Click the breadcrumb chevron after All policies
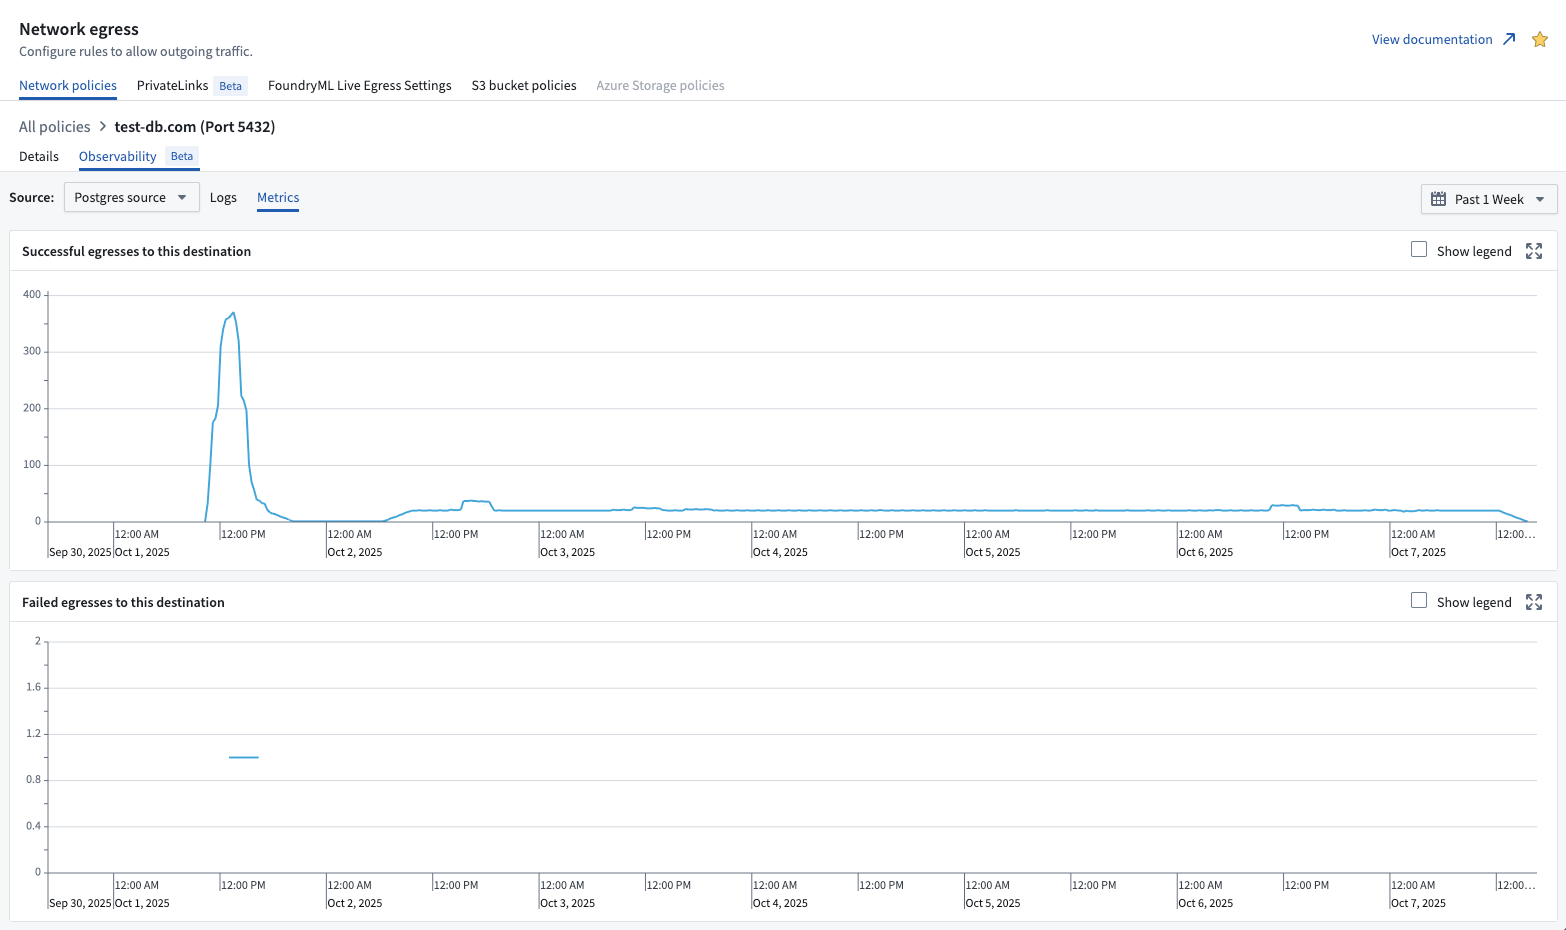Viewport: 1566px width, 930px height. (102, 127)
